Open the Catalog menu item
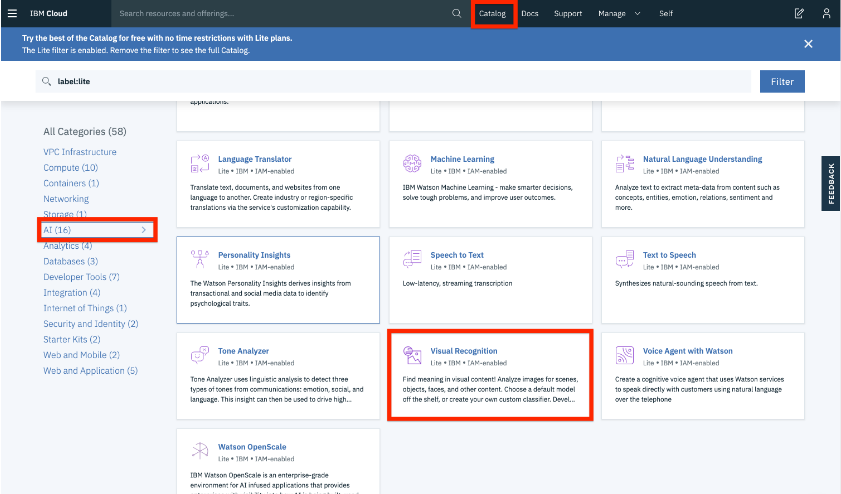Viewport: 841px width, 494px height. (x=492, y=13)
